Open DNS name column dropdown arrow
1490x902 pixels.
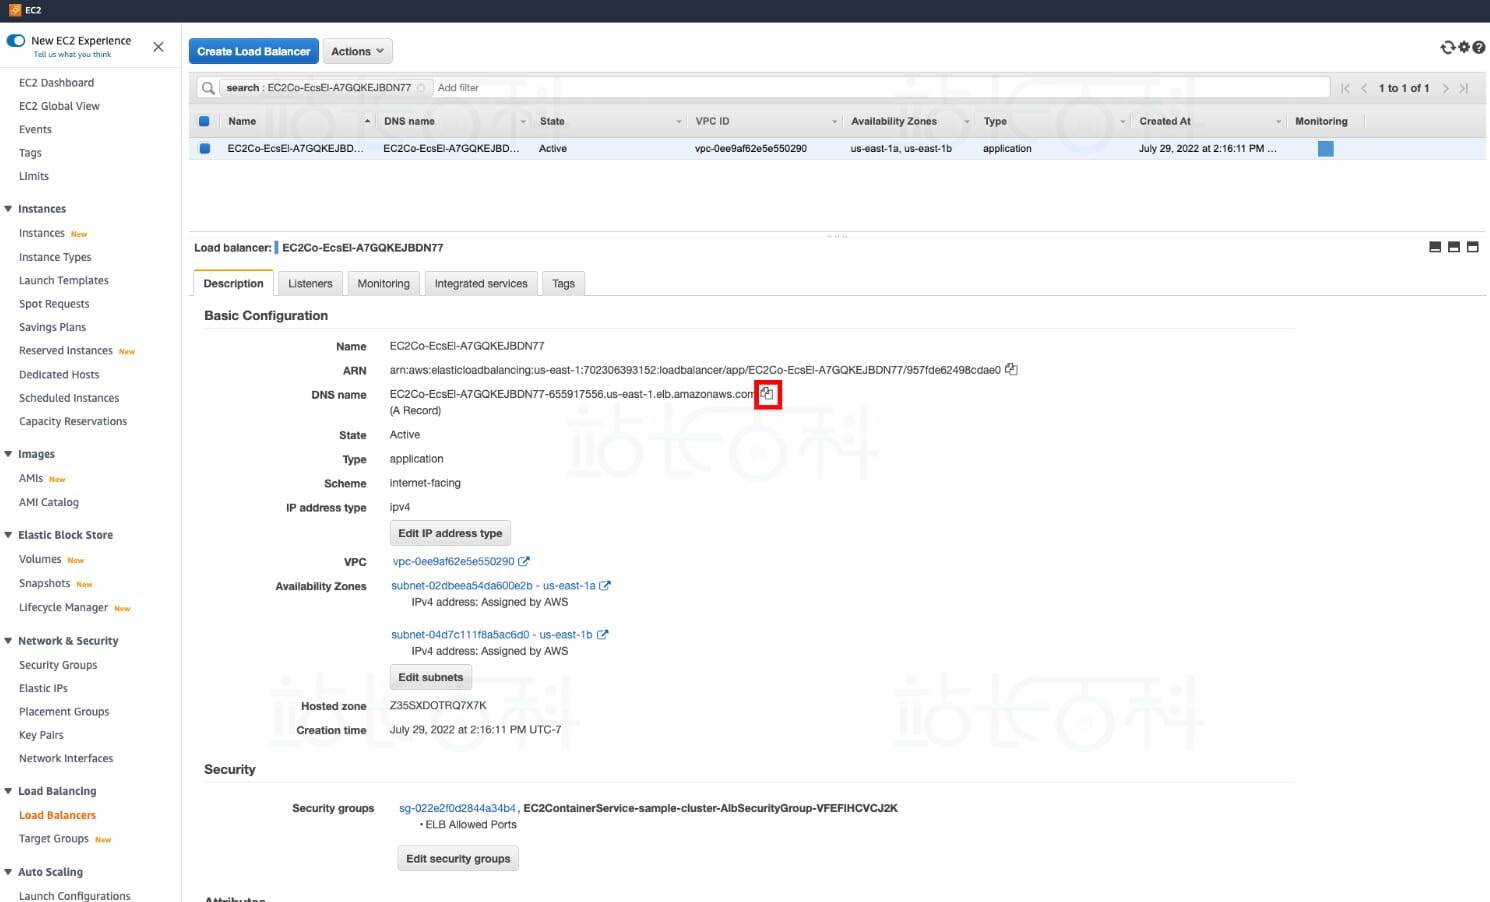523,122
